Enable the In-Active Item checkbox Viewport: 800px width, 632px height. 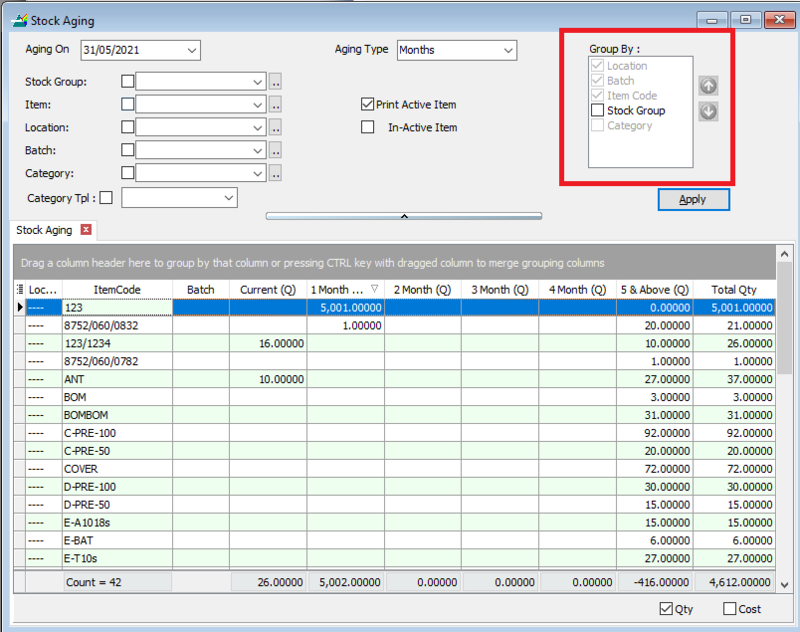click(x=368, y=127)
